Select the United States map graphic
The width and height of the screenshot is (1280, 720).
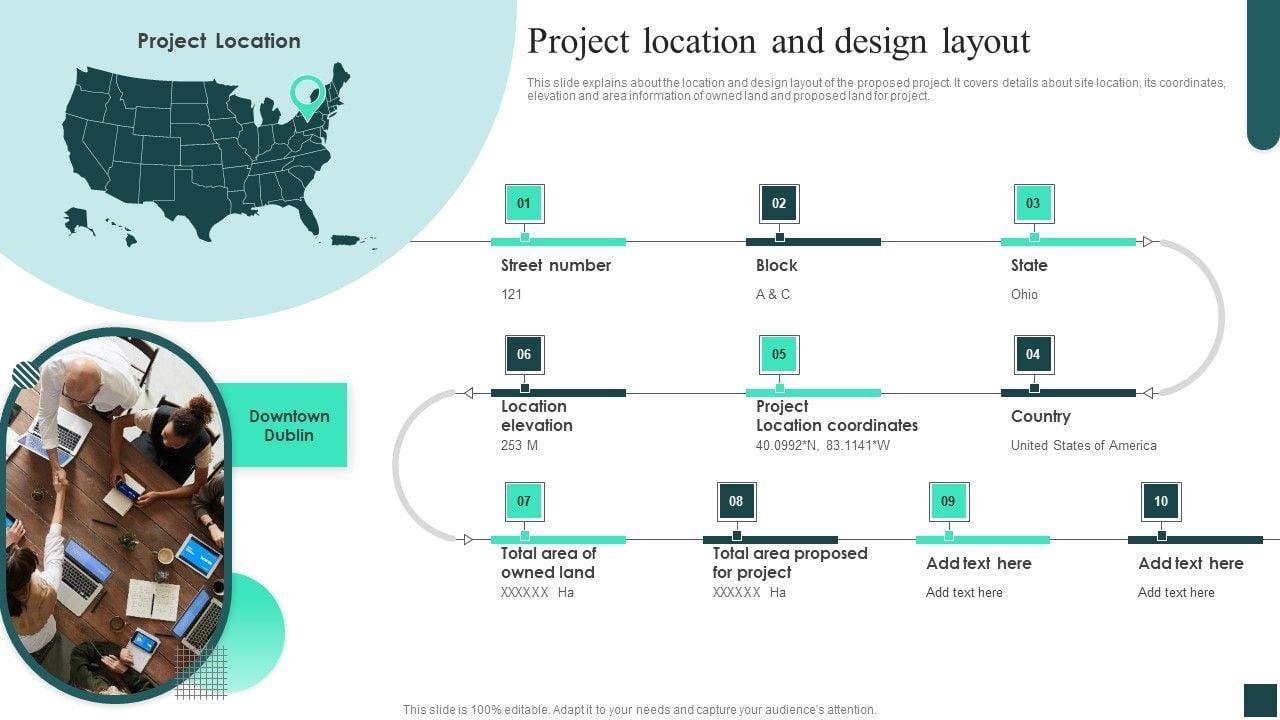220,155
